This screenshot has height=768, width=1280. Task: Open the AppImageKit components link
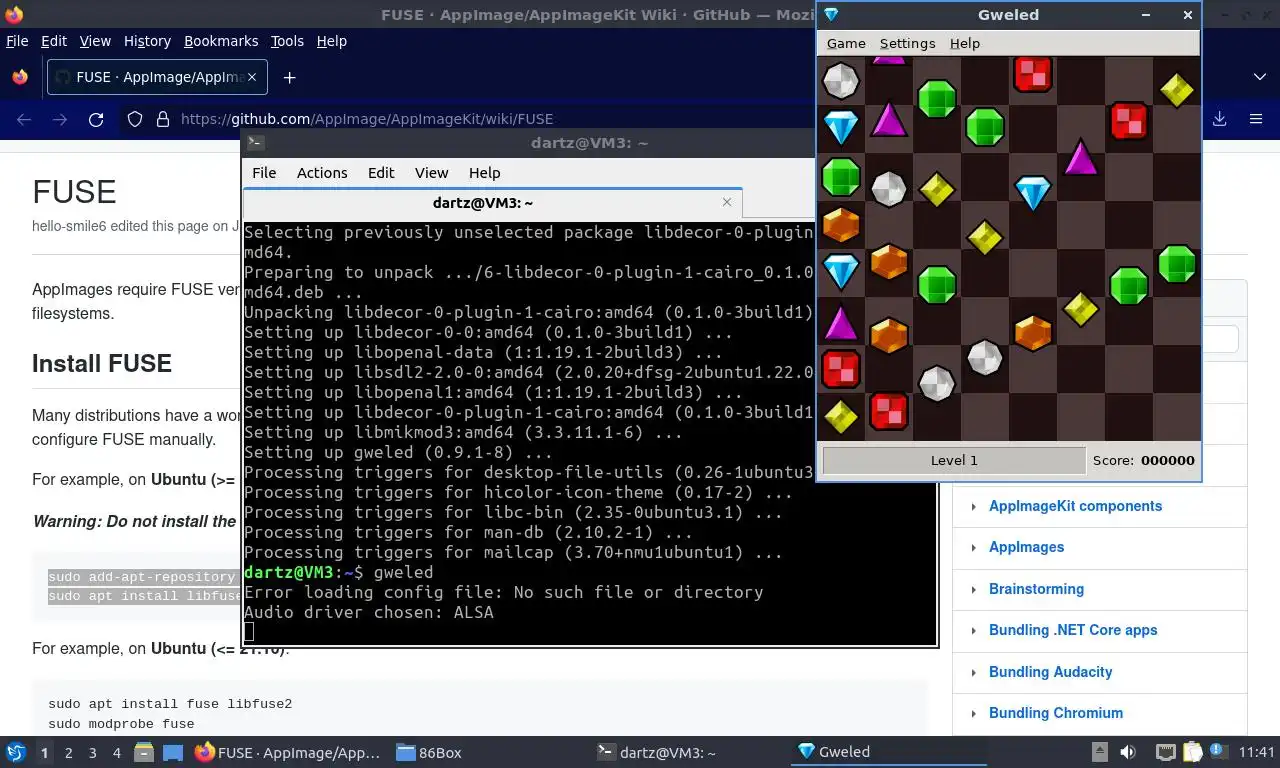tap(1075, 506)
